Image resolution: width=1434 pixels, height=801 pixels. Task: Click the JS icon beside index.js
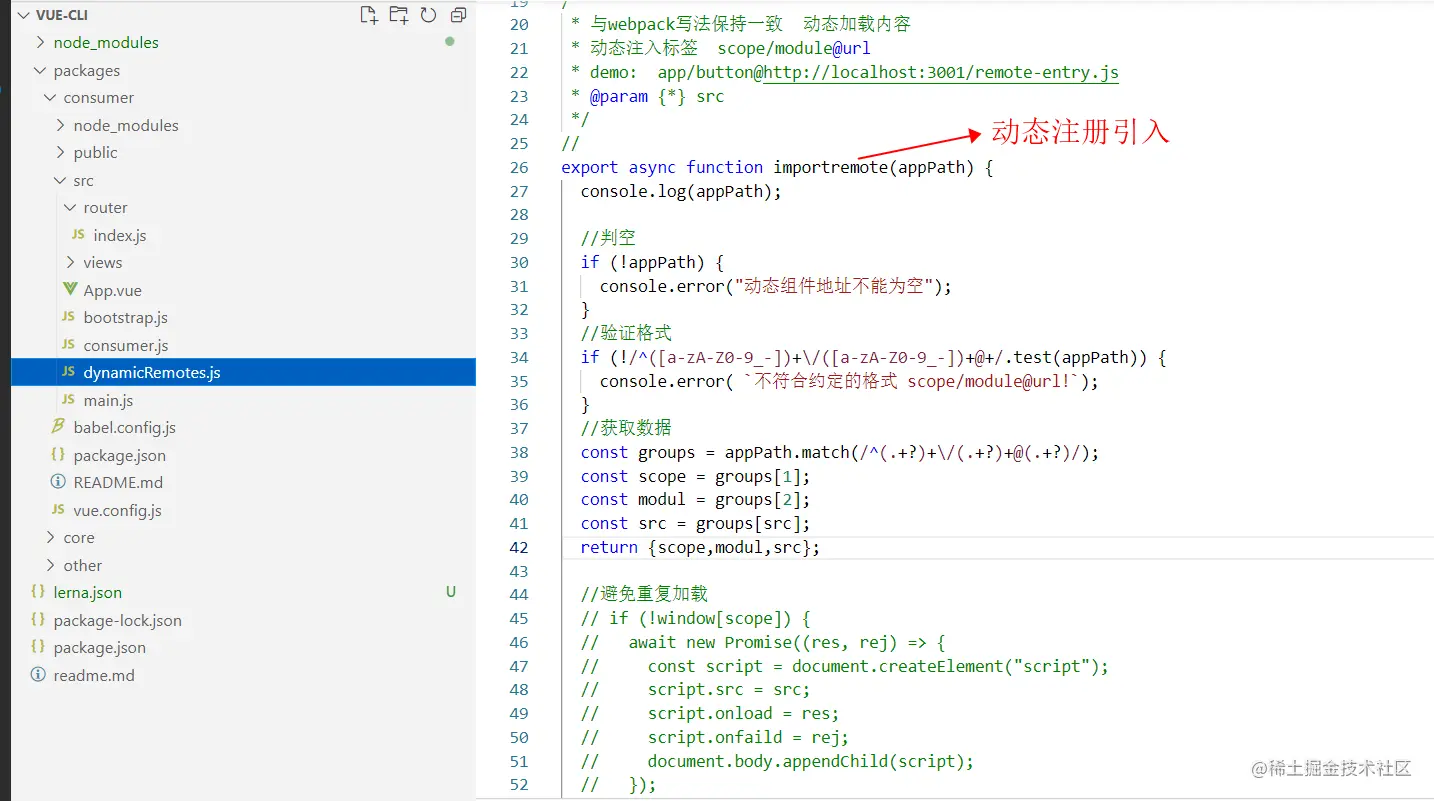[78, 235]
